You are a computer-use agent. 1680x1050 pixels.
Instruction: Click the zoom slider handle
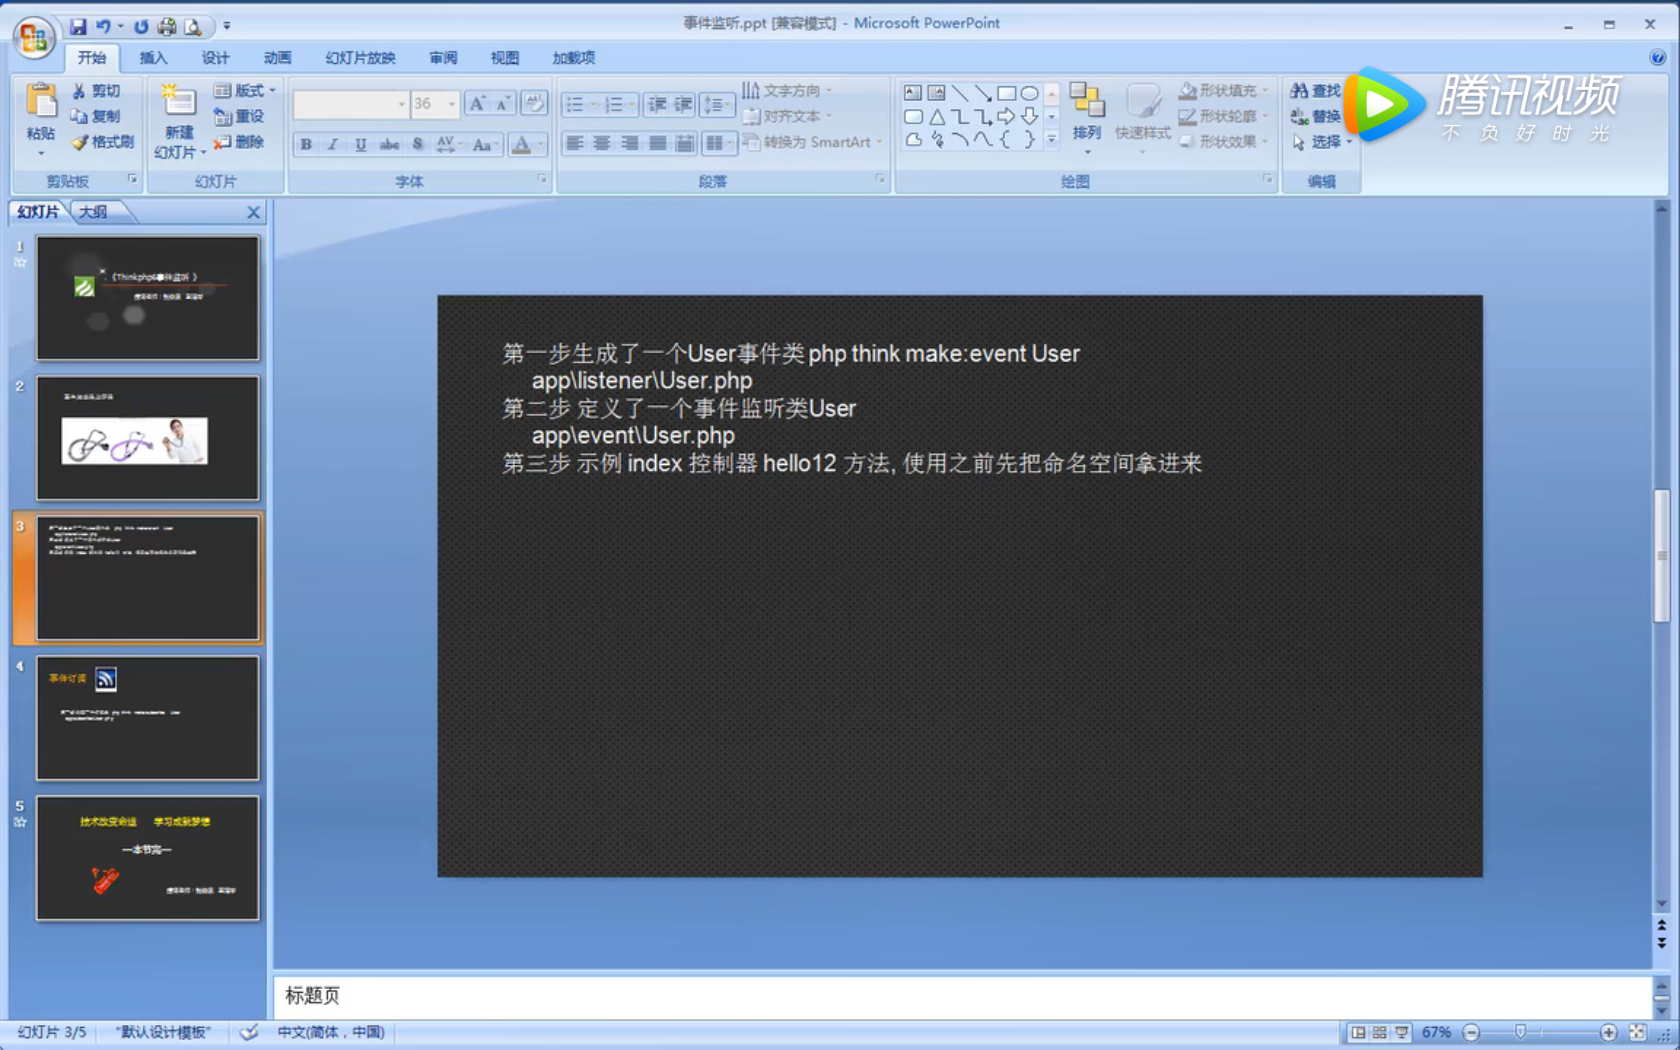tap(1520, 1032)
